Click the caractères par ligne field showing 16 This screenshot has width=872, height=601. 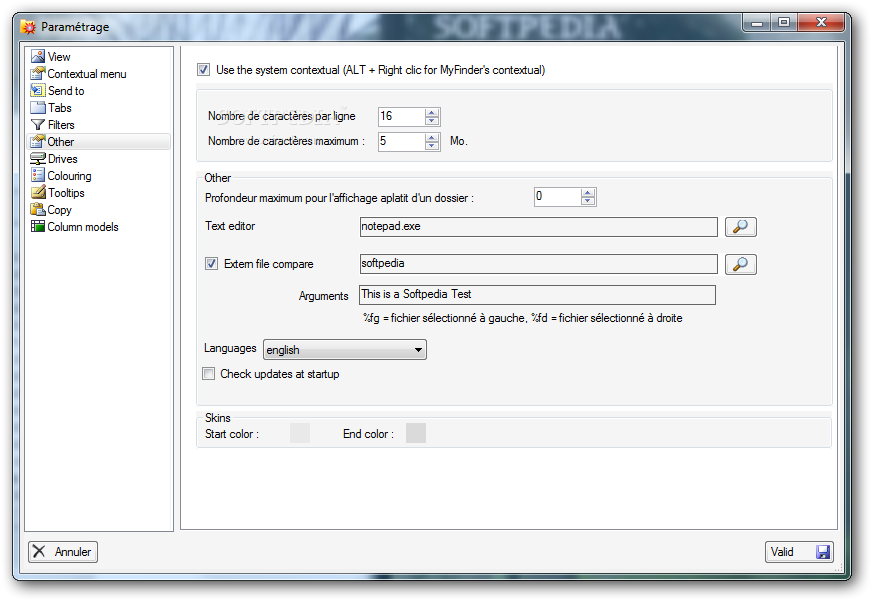pos(402,117)
